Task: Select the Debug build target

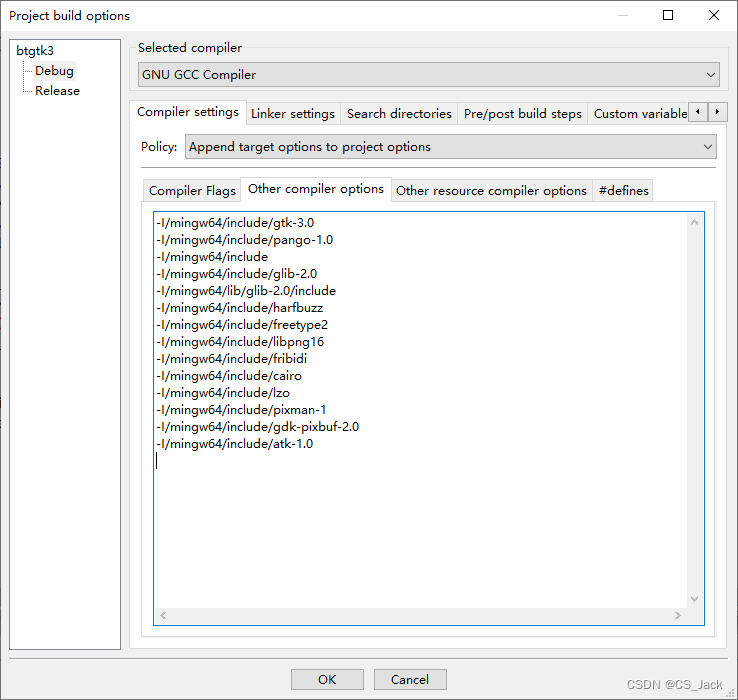Action: coord(54,71)
